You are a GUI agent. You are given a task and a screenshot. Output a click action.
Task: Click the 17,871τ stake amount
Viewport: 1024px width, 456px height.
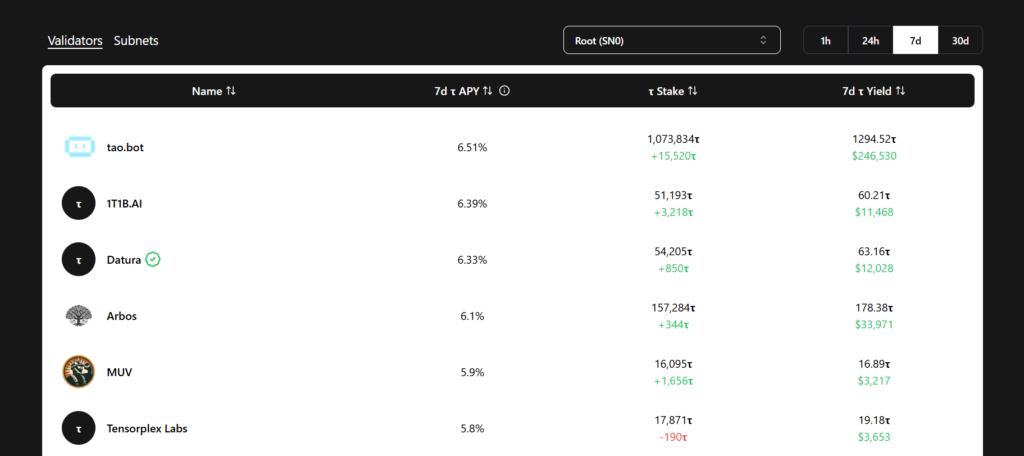coord(673,419)
